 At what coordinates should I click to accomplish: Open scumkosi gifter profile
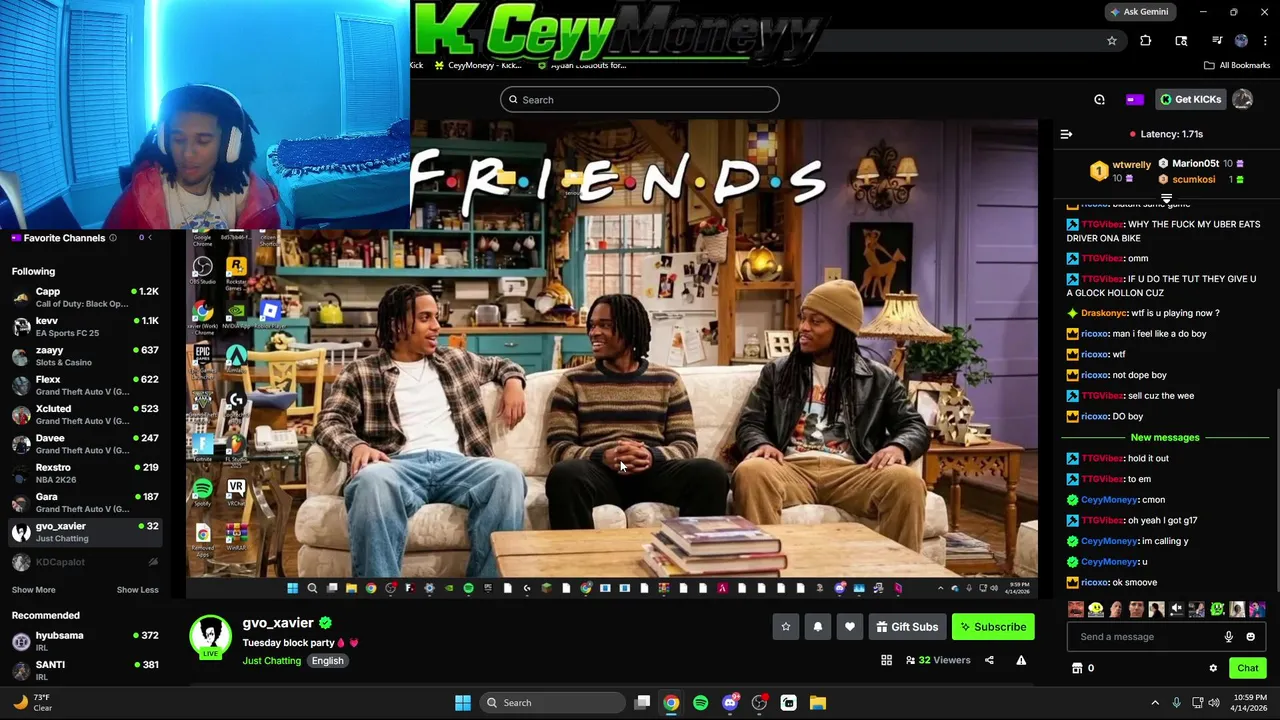pyautogui.click(x=1193, y=179)
